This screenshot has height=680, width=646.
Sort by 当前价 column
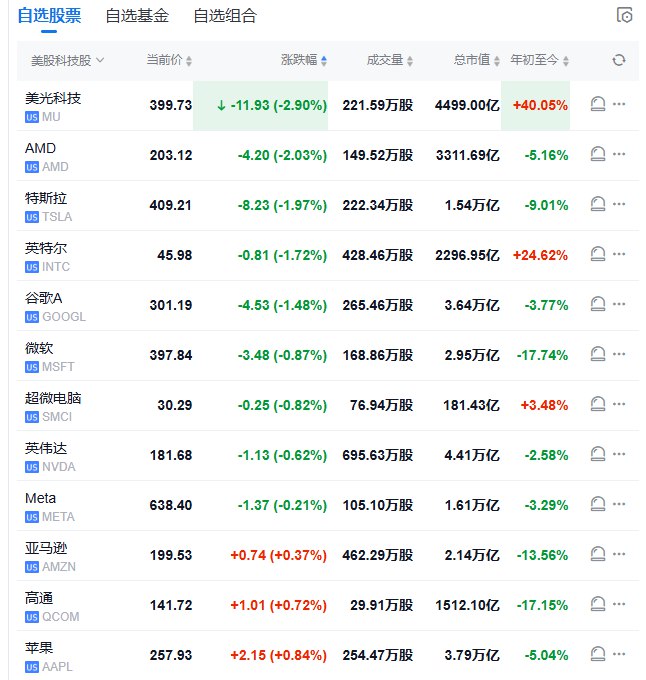pyautogui.click(x=169, y=60)
